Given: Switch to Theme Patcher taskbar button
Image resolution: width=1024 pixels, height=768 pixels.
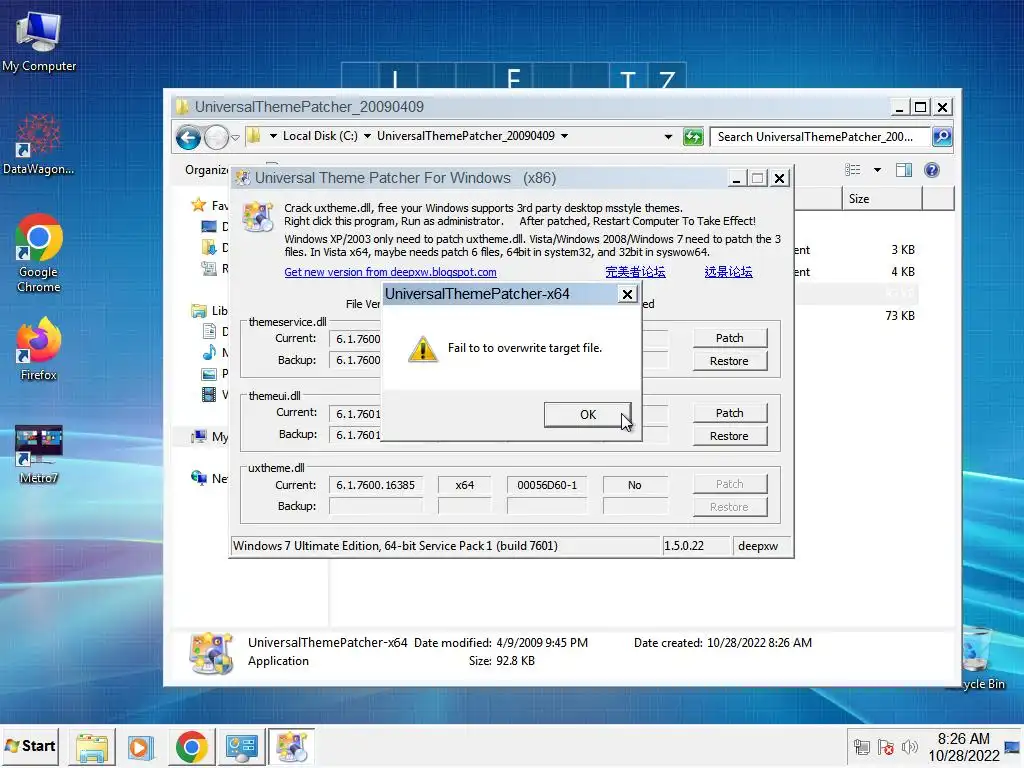Looking at the screenshot, I should tap(291, 747).
